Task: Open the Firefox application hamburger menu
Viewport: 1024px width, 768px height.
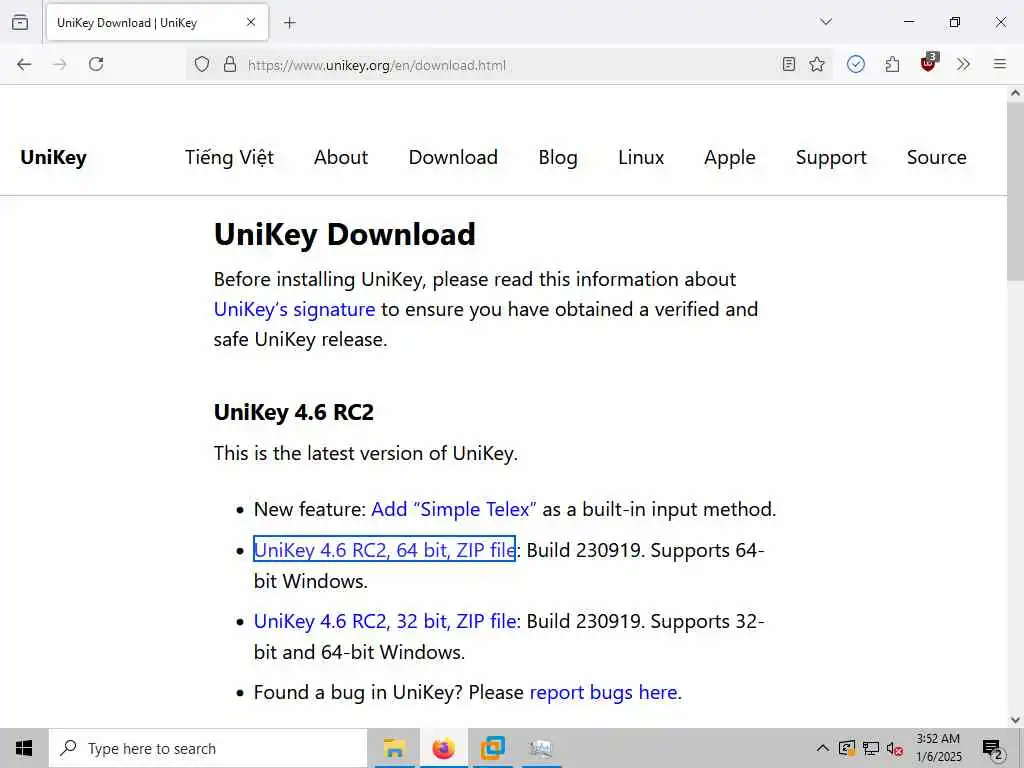Action: click(1000, 64)
